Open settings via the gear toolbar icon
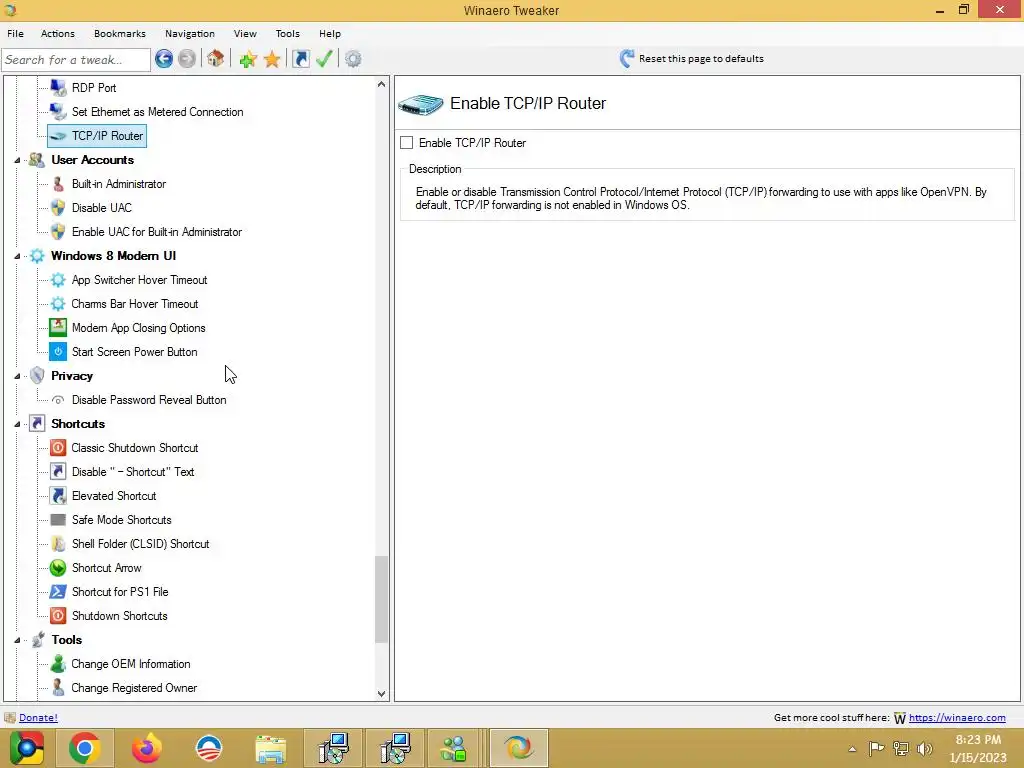1024x768 pixels. 353,59
